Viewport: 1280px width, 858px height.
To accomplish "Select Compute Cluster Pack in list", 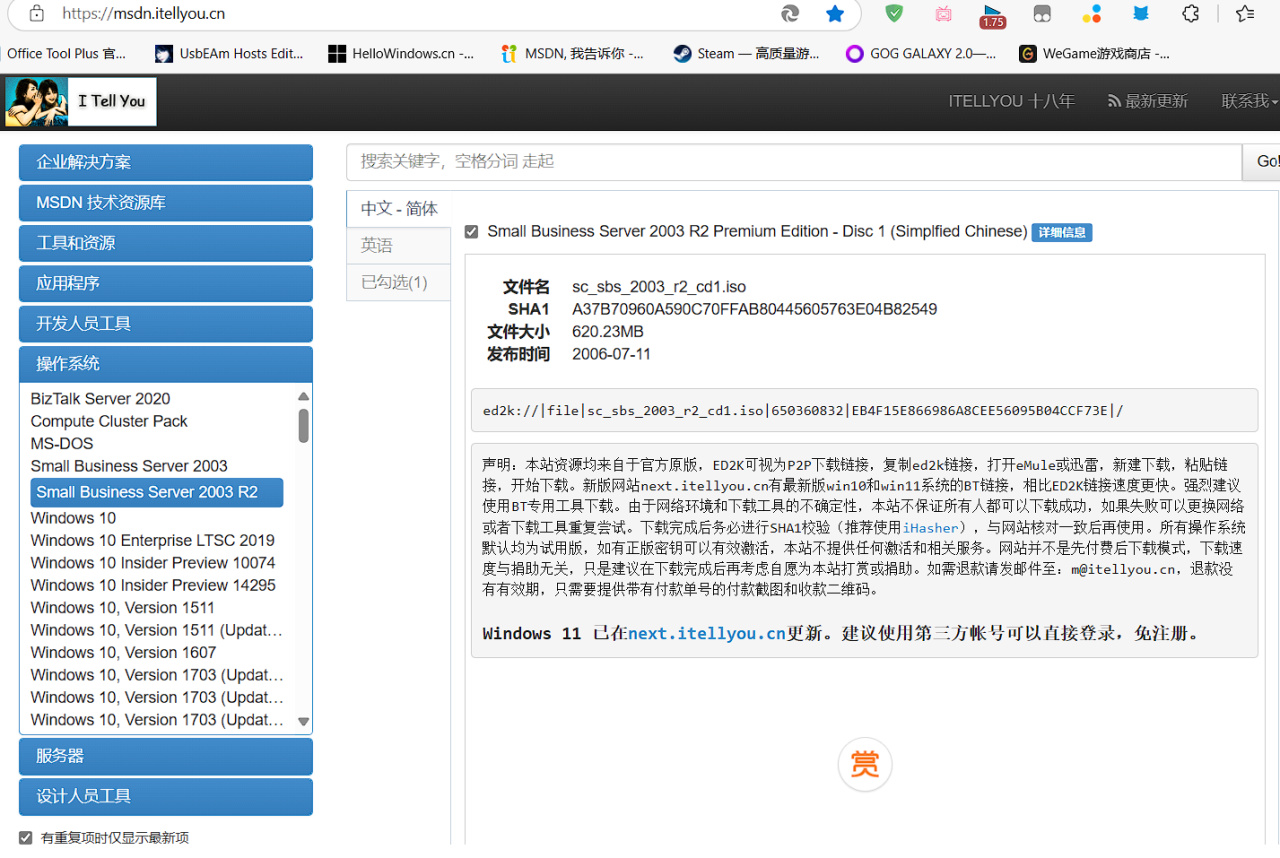I will [x=109, y=421].
